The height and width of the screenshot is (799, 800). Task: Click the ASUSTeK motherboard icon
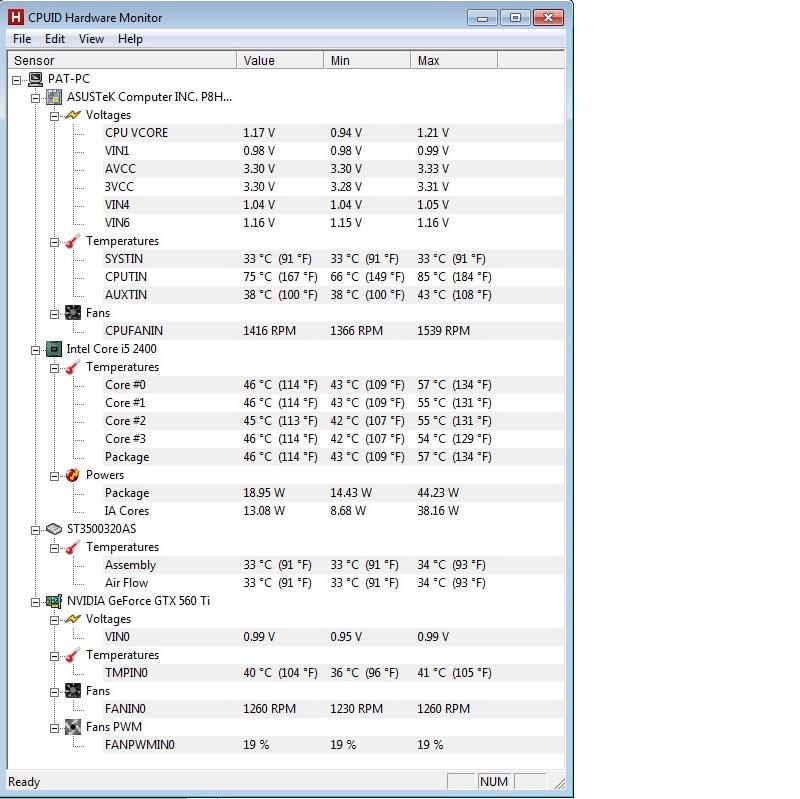[54, 97]
